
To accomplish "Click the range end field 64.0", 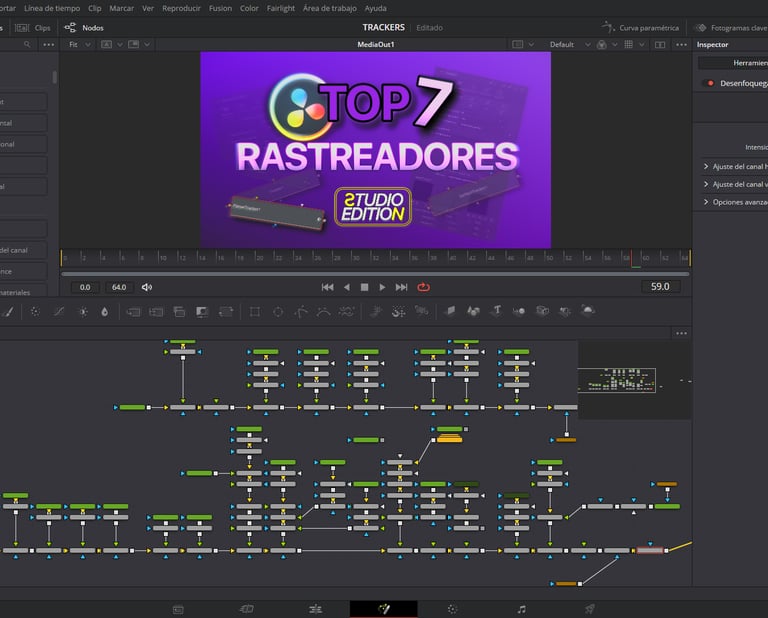I will (119, 287).
